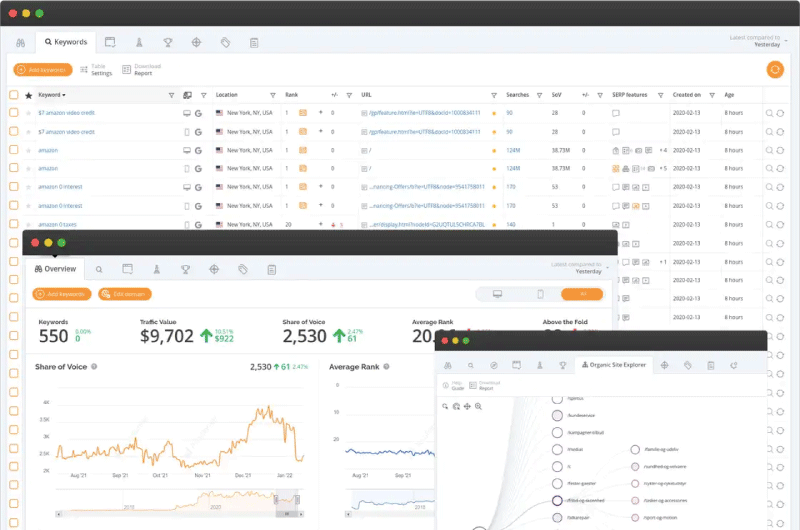This screenshot has width=800, height=530.
Task: Open the device type column filter
Action: (204, 95)
